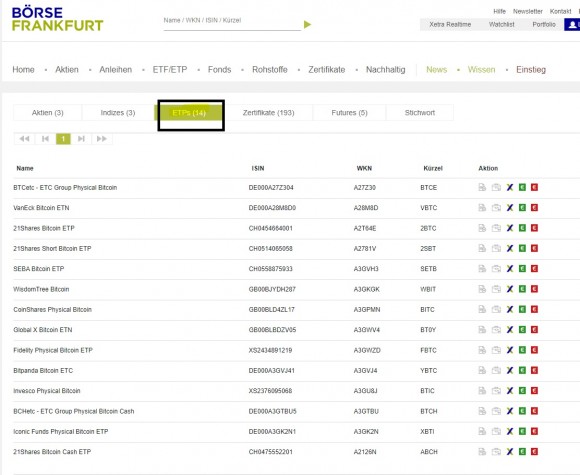580x475 pixels.
Task: Click the green search arrow next to search field
Action: tap(307, 24)
